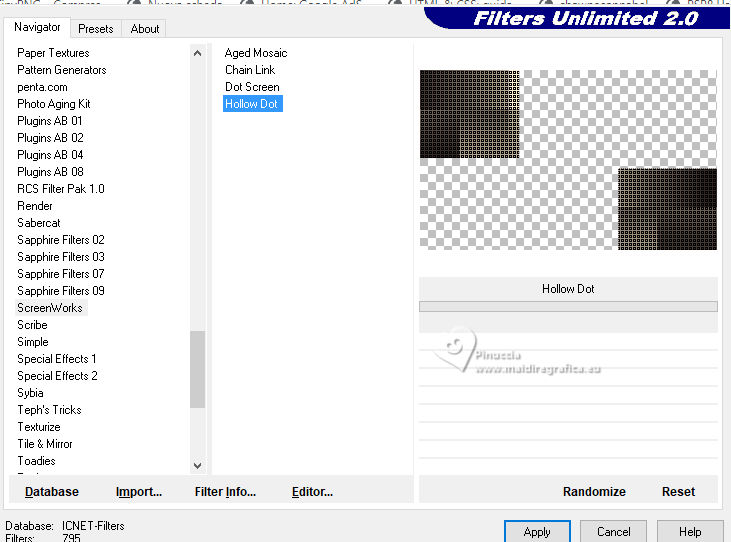Select Sybia category
The height and width of the screenshot is (542, 731).
[30, 393]
